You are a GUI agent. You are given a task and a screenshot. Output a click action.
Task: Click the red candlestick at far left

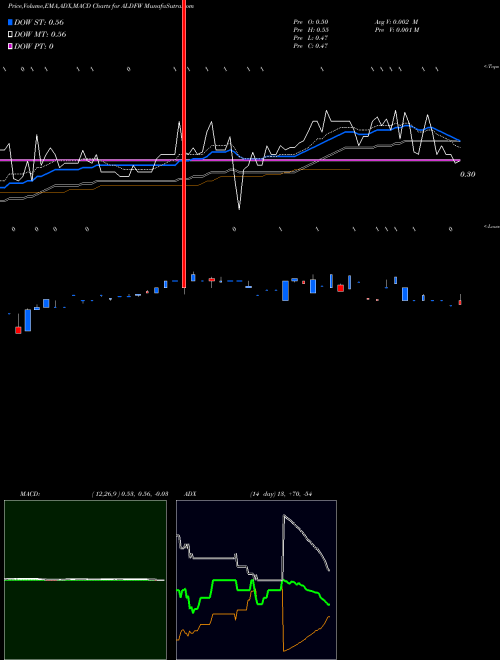[18, 330]
